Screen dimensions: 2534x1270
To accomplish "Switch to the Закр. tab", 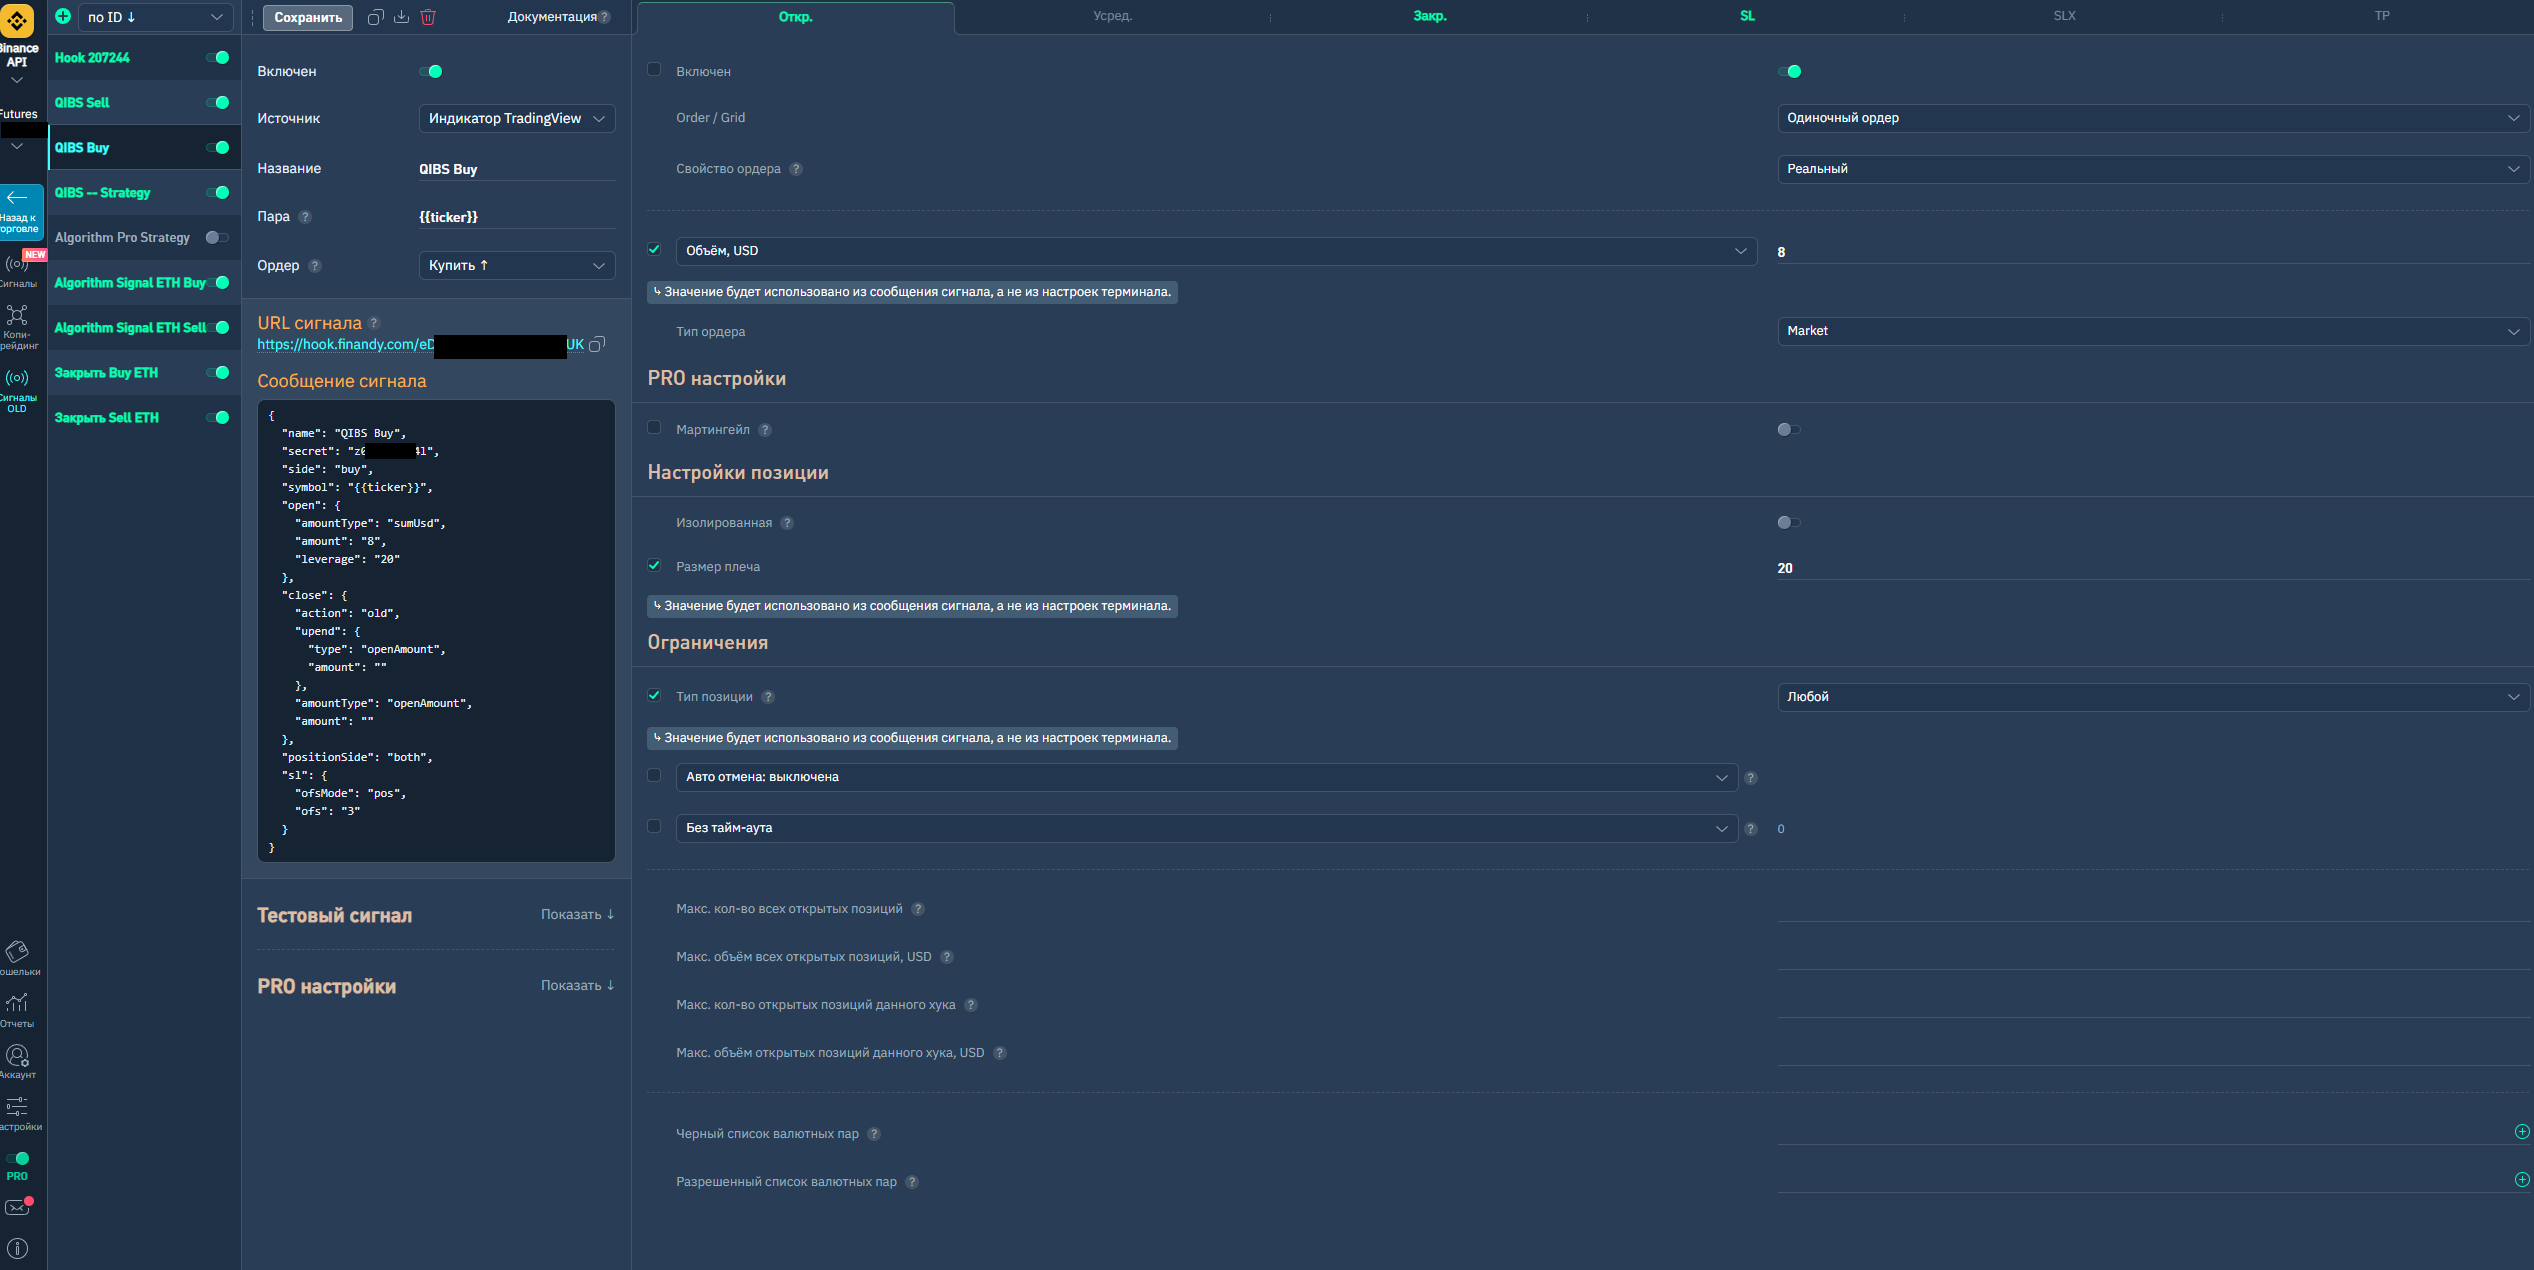I will (1429, 16).
